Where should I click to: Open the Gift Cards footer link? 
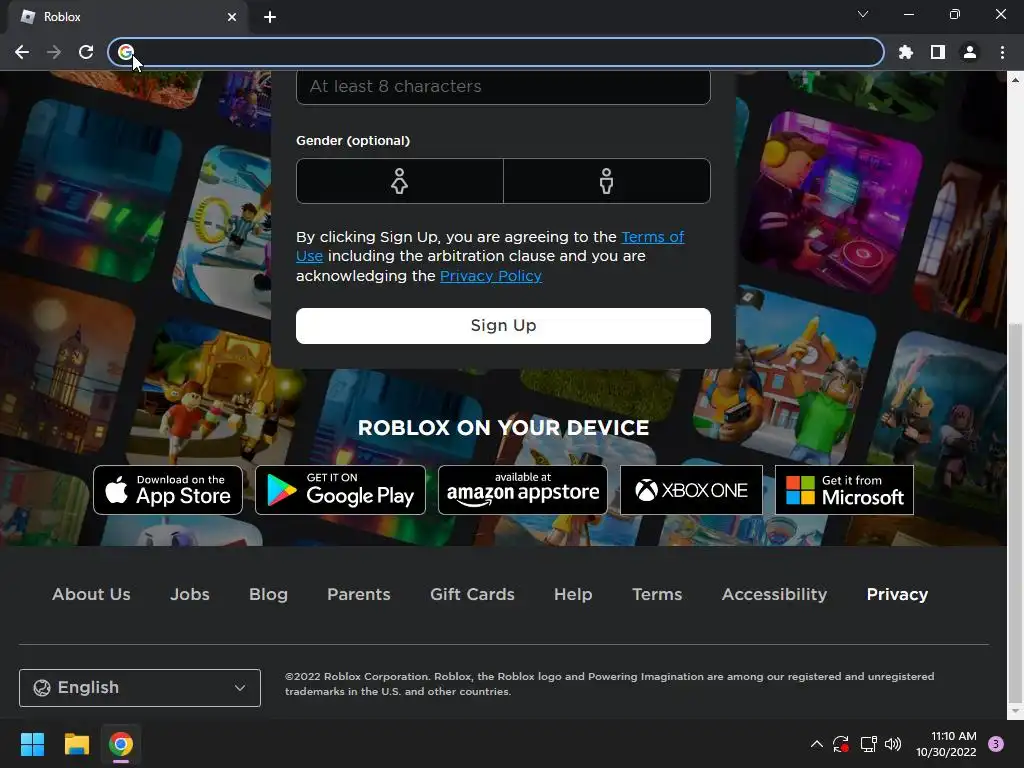click(472, 594)
